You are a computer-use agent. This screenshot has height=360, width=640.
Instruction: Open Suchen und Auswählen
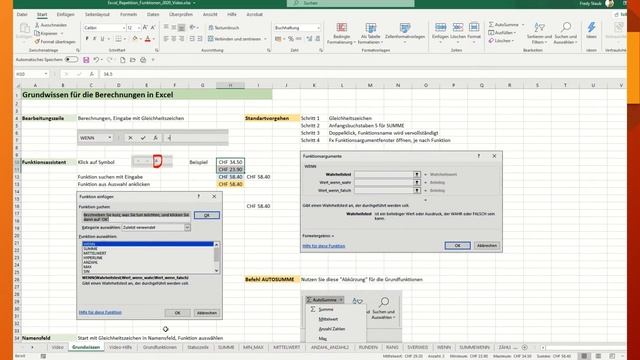click(565, 33)
